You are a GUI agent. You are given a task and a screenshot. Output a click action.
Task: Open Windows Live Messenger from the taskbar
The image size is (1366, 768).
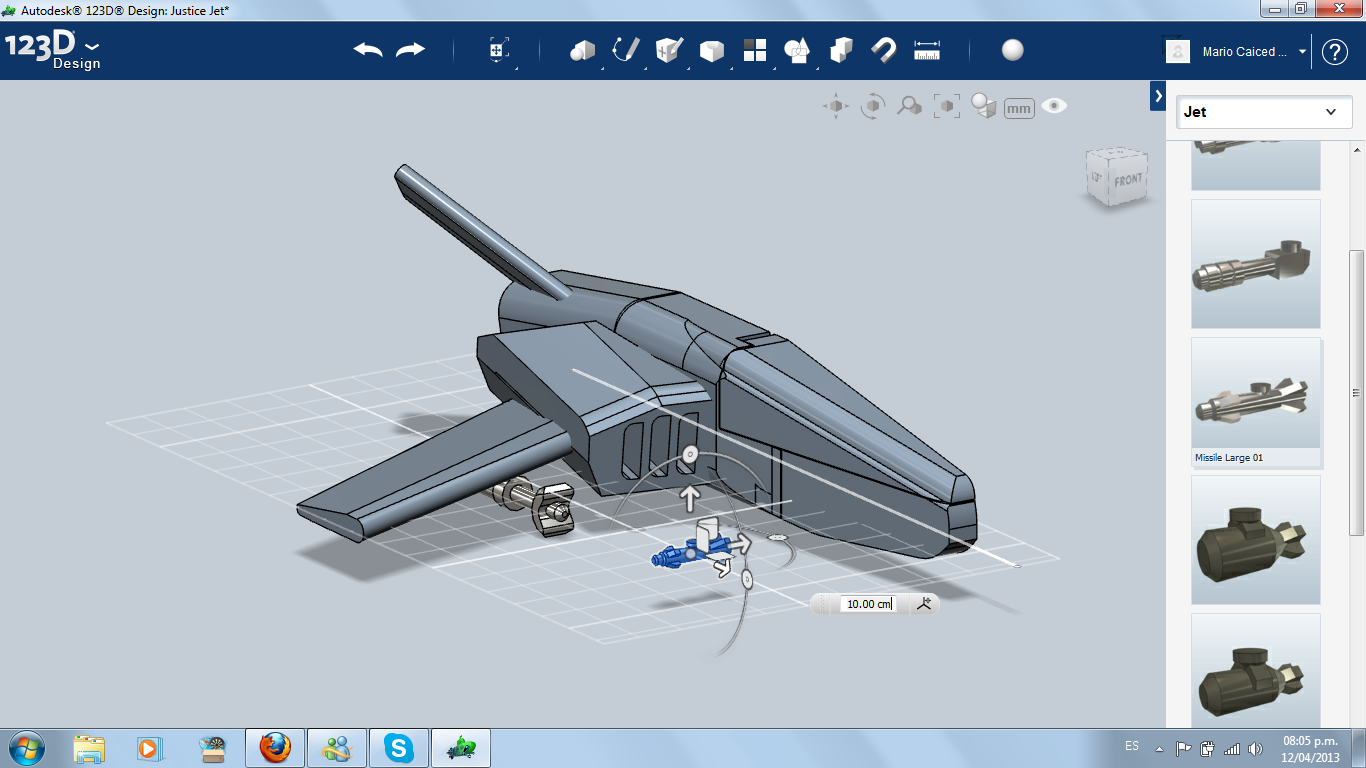(x=337, y=748)
